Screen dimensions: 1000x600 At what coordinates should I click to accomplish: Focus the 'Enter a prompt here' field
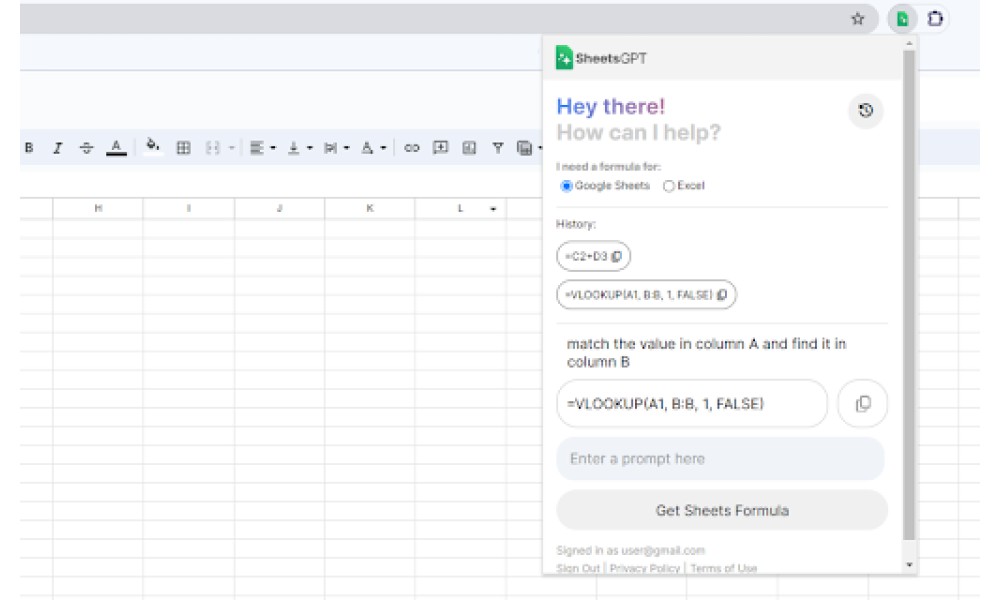pos(721,458)
